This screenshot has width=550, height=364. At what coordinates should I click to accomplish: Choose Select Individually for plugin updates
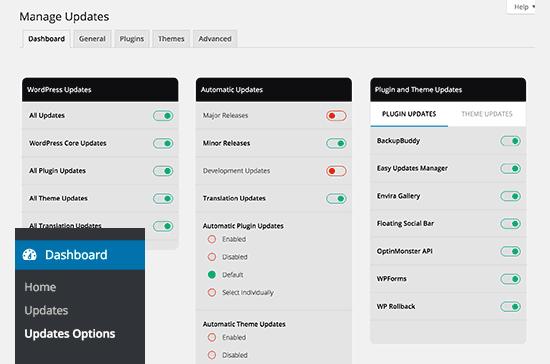(212, 292)
